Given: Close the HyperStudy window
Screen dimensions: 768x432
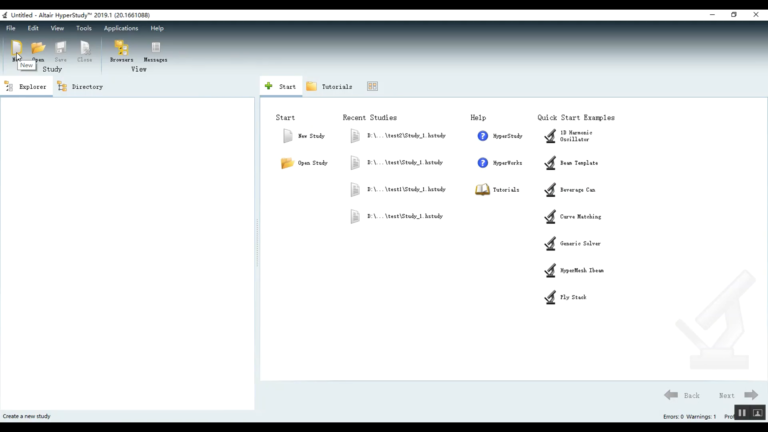Looking at the screenshot, I should (756, 15).
